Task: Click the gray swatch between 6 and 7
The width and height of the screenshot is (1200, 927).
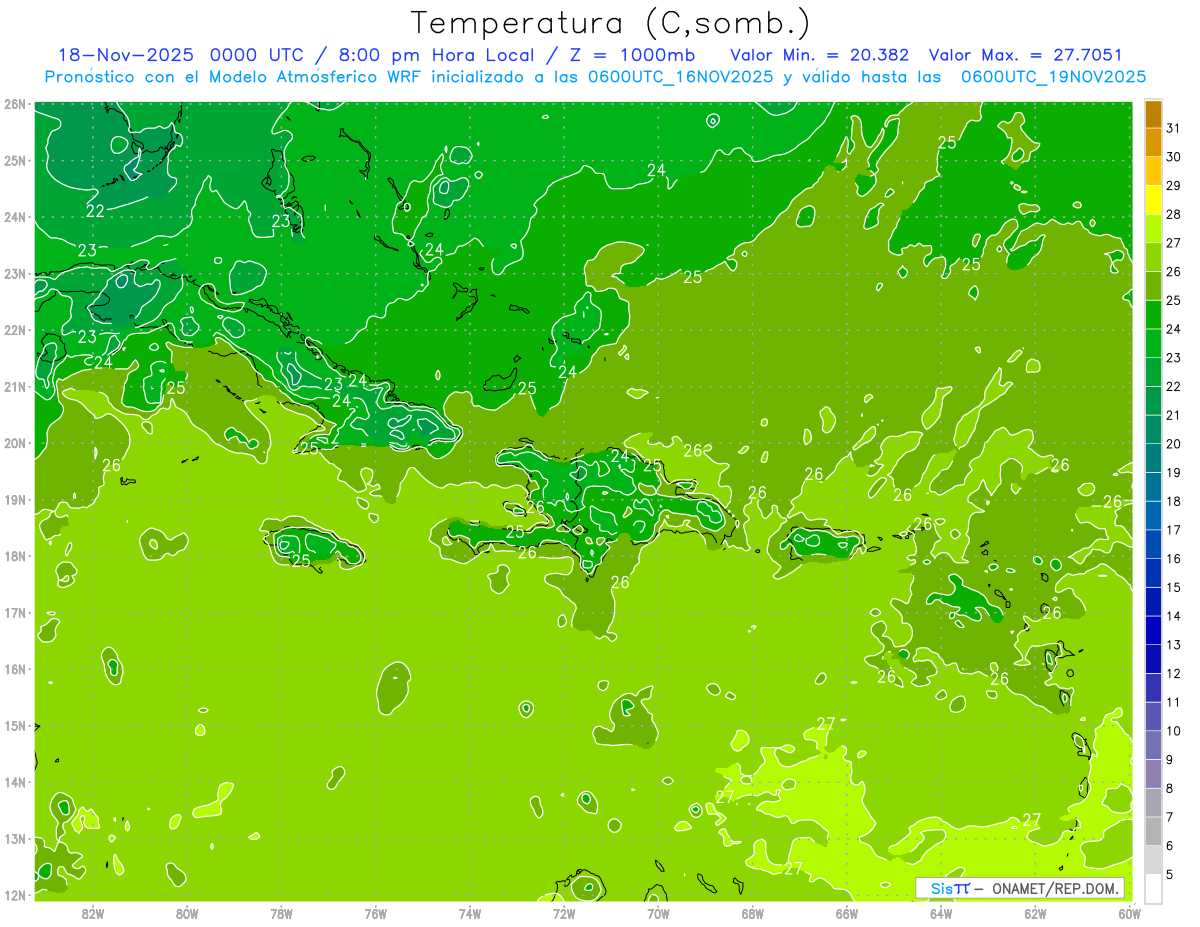Action: [1153, 831]
